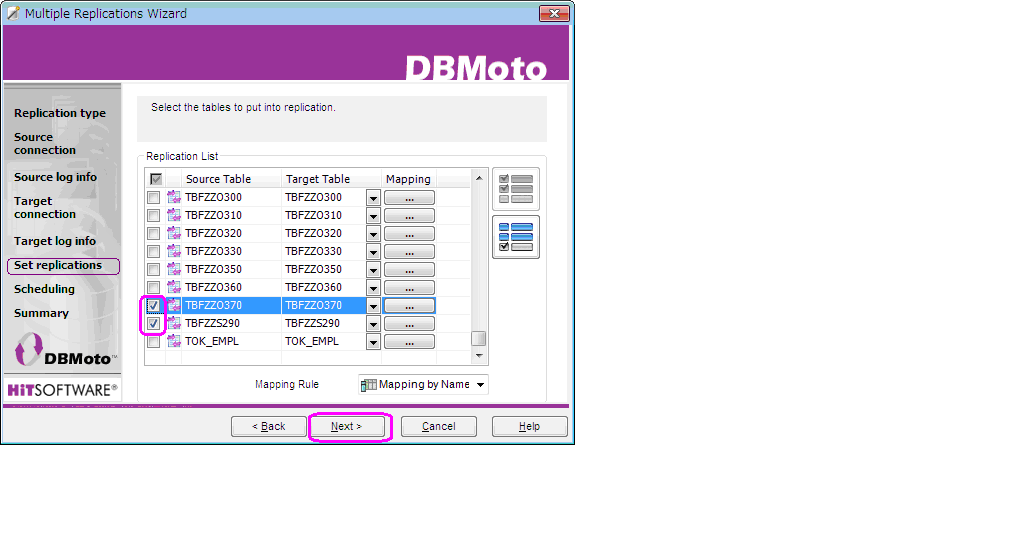Check the TBFZZO300 row checkbox
1017x559 pixels.
coord(154,197)
